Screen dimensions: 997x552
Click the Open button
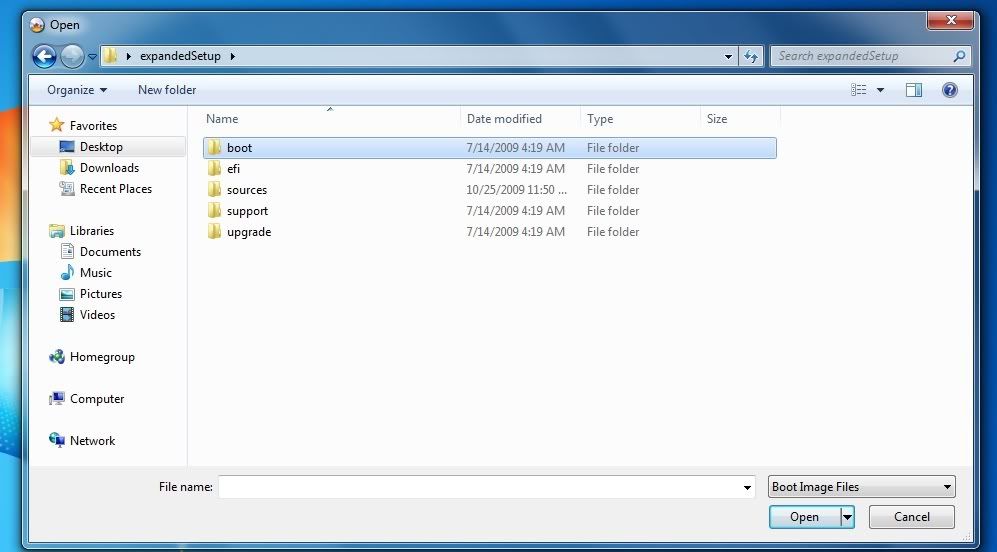(804, 517)
